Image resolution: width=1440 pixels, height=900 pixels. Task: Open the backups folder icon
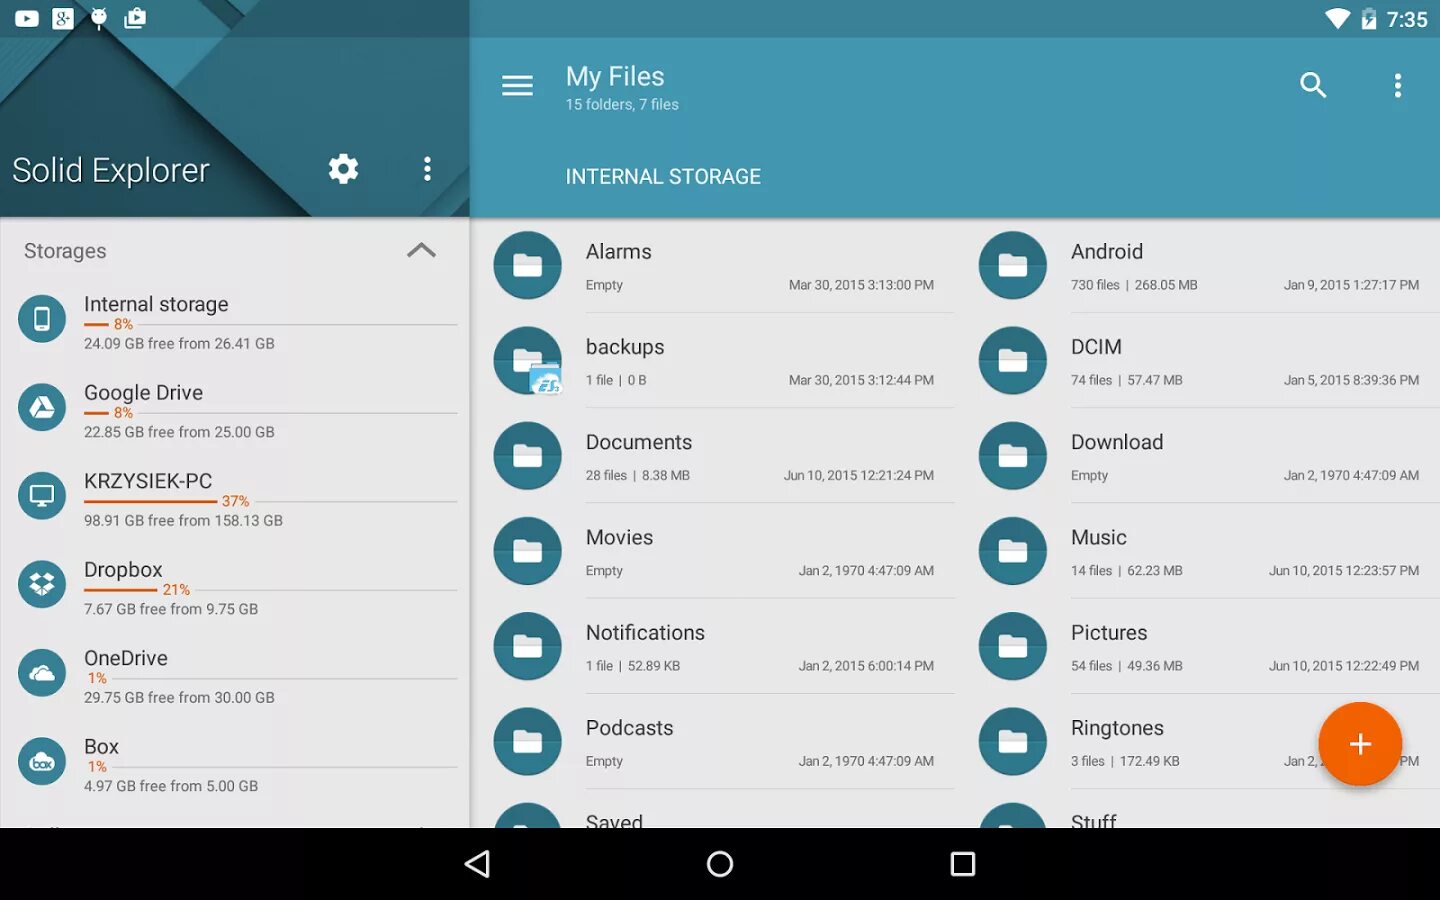click(528, 360)
